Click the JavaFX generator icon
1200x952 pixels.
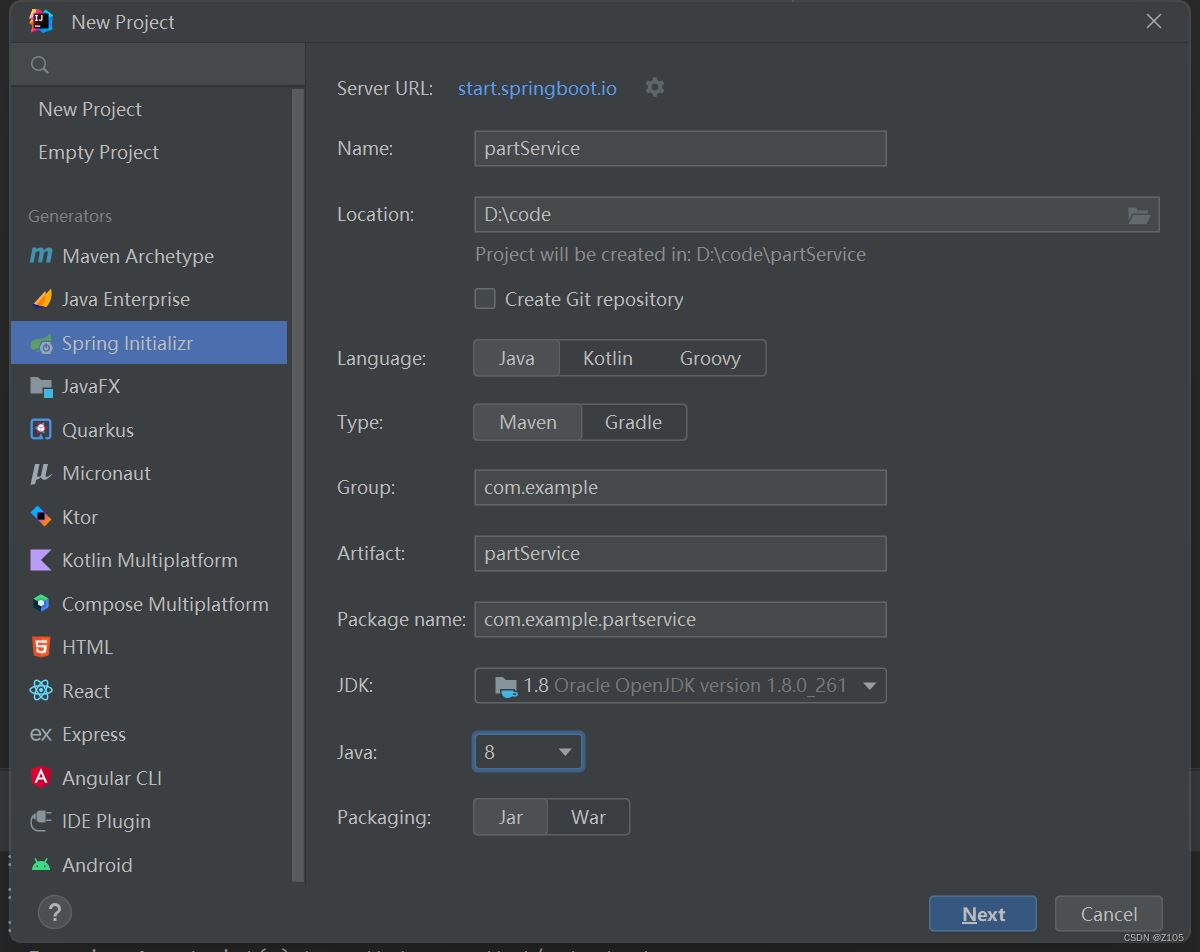click(x=41, y=386)
